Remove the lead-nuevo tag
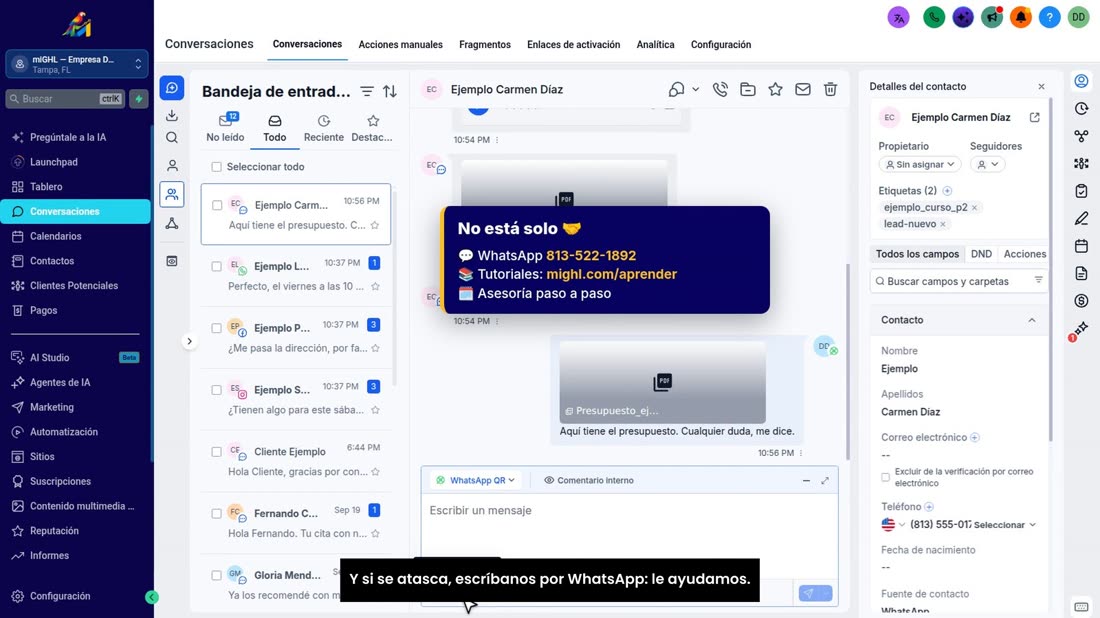 pos(943,224)
